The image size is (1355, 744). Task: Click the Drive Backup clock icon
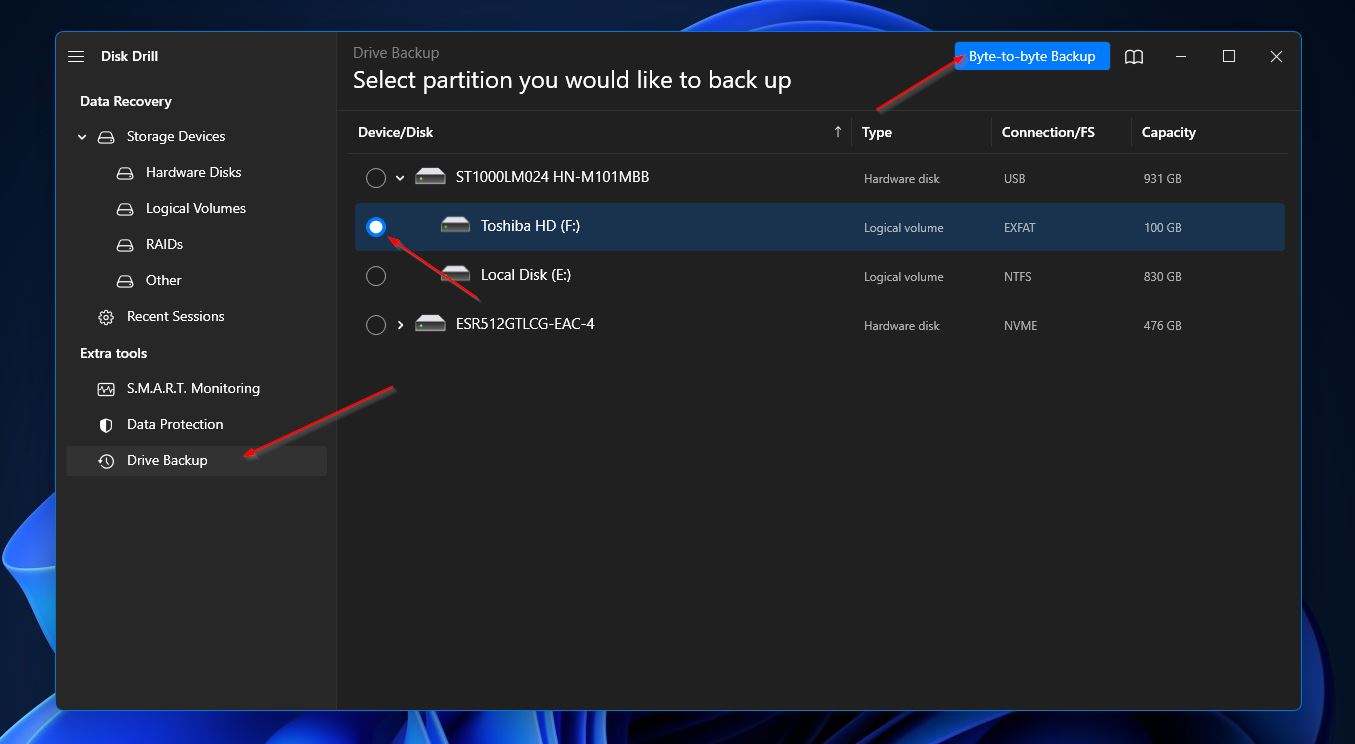click(x=106, y=461)
